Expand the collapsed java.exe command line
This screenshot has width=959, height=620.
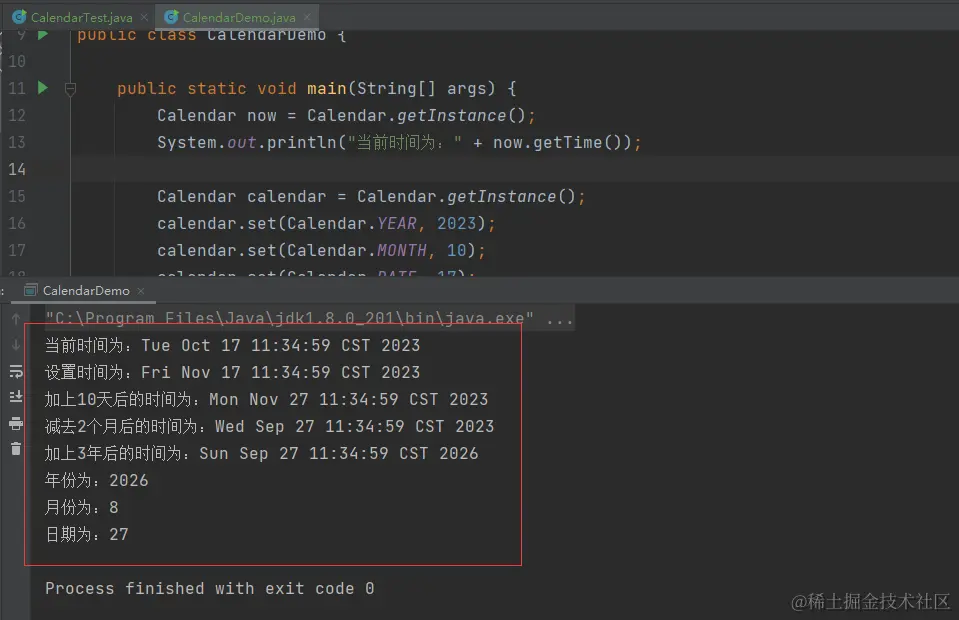pyautogui.click(x=560, y=319)
